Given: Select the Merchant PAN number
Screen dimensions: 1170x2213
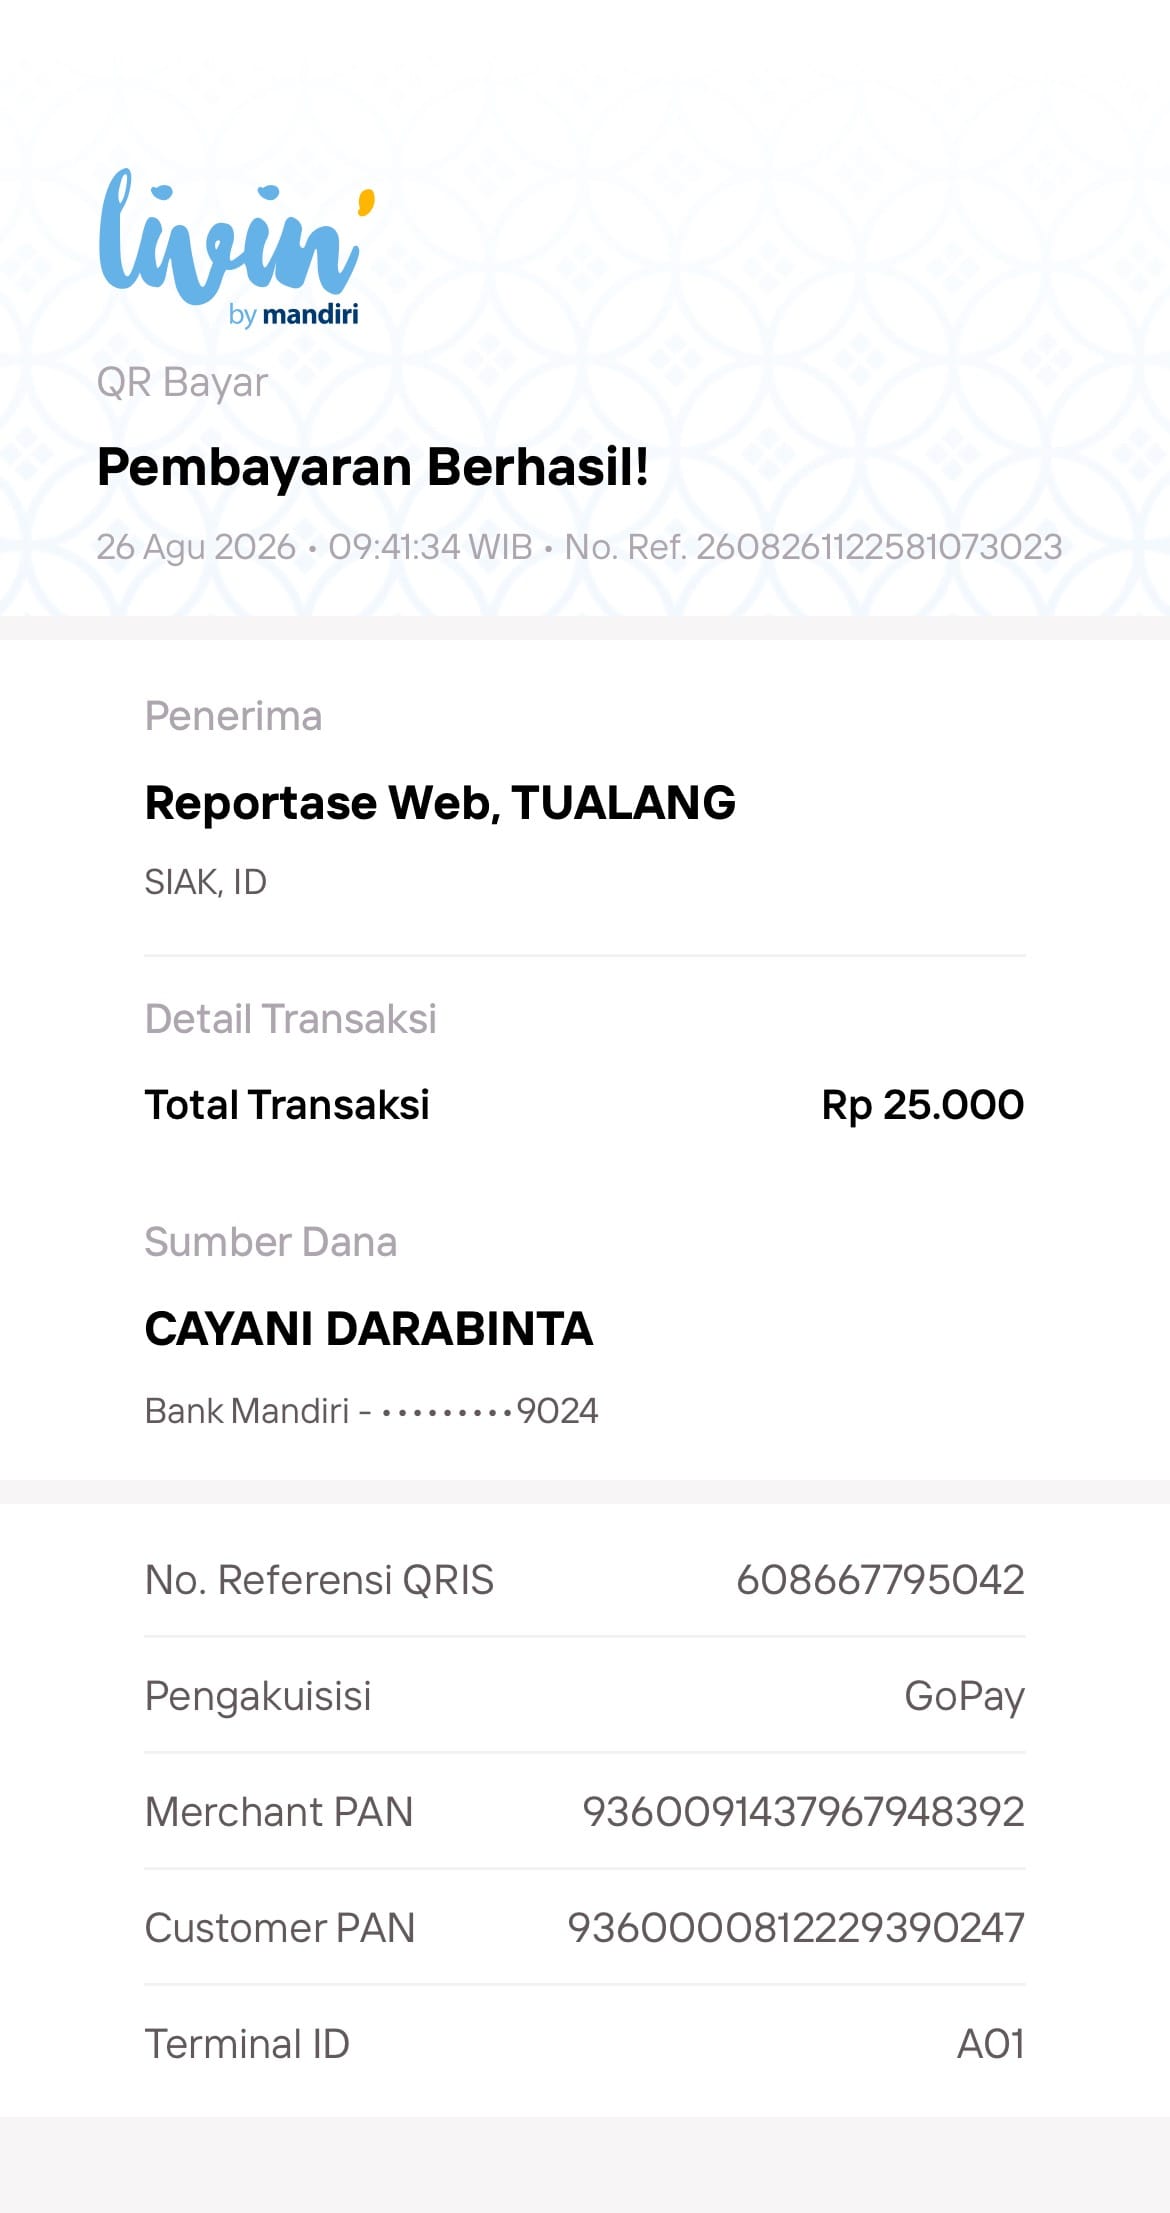Looking at the screenshot, I should point(803,1812).
